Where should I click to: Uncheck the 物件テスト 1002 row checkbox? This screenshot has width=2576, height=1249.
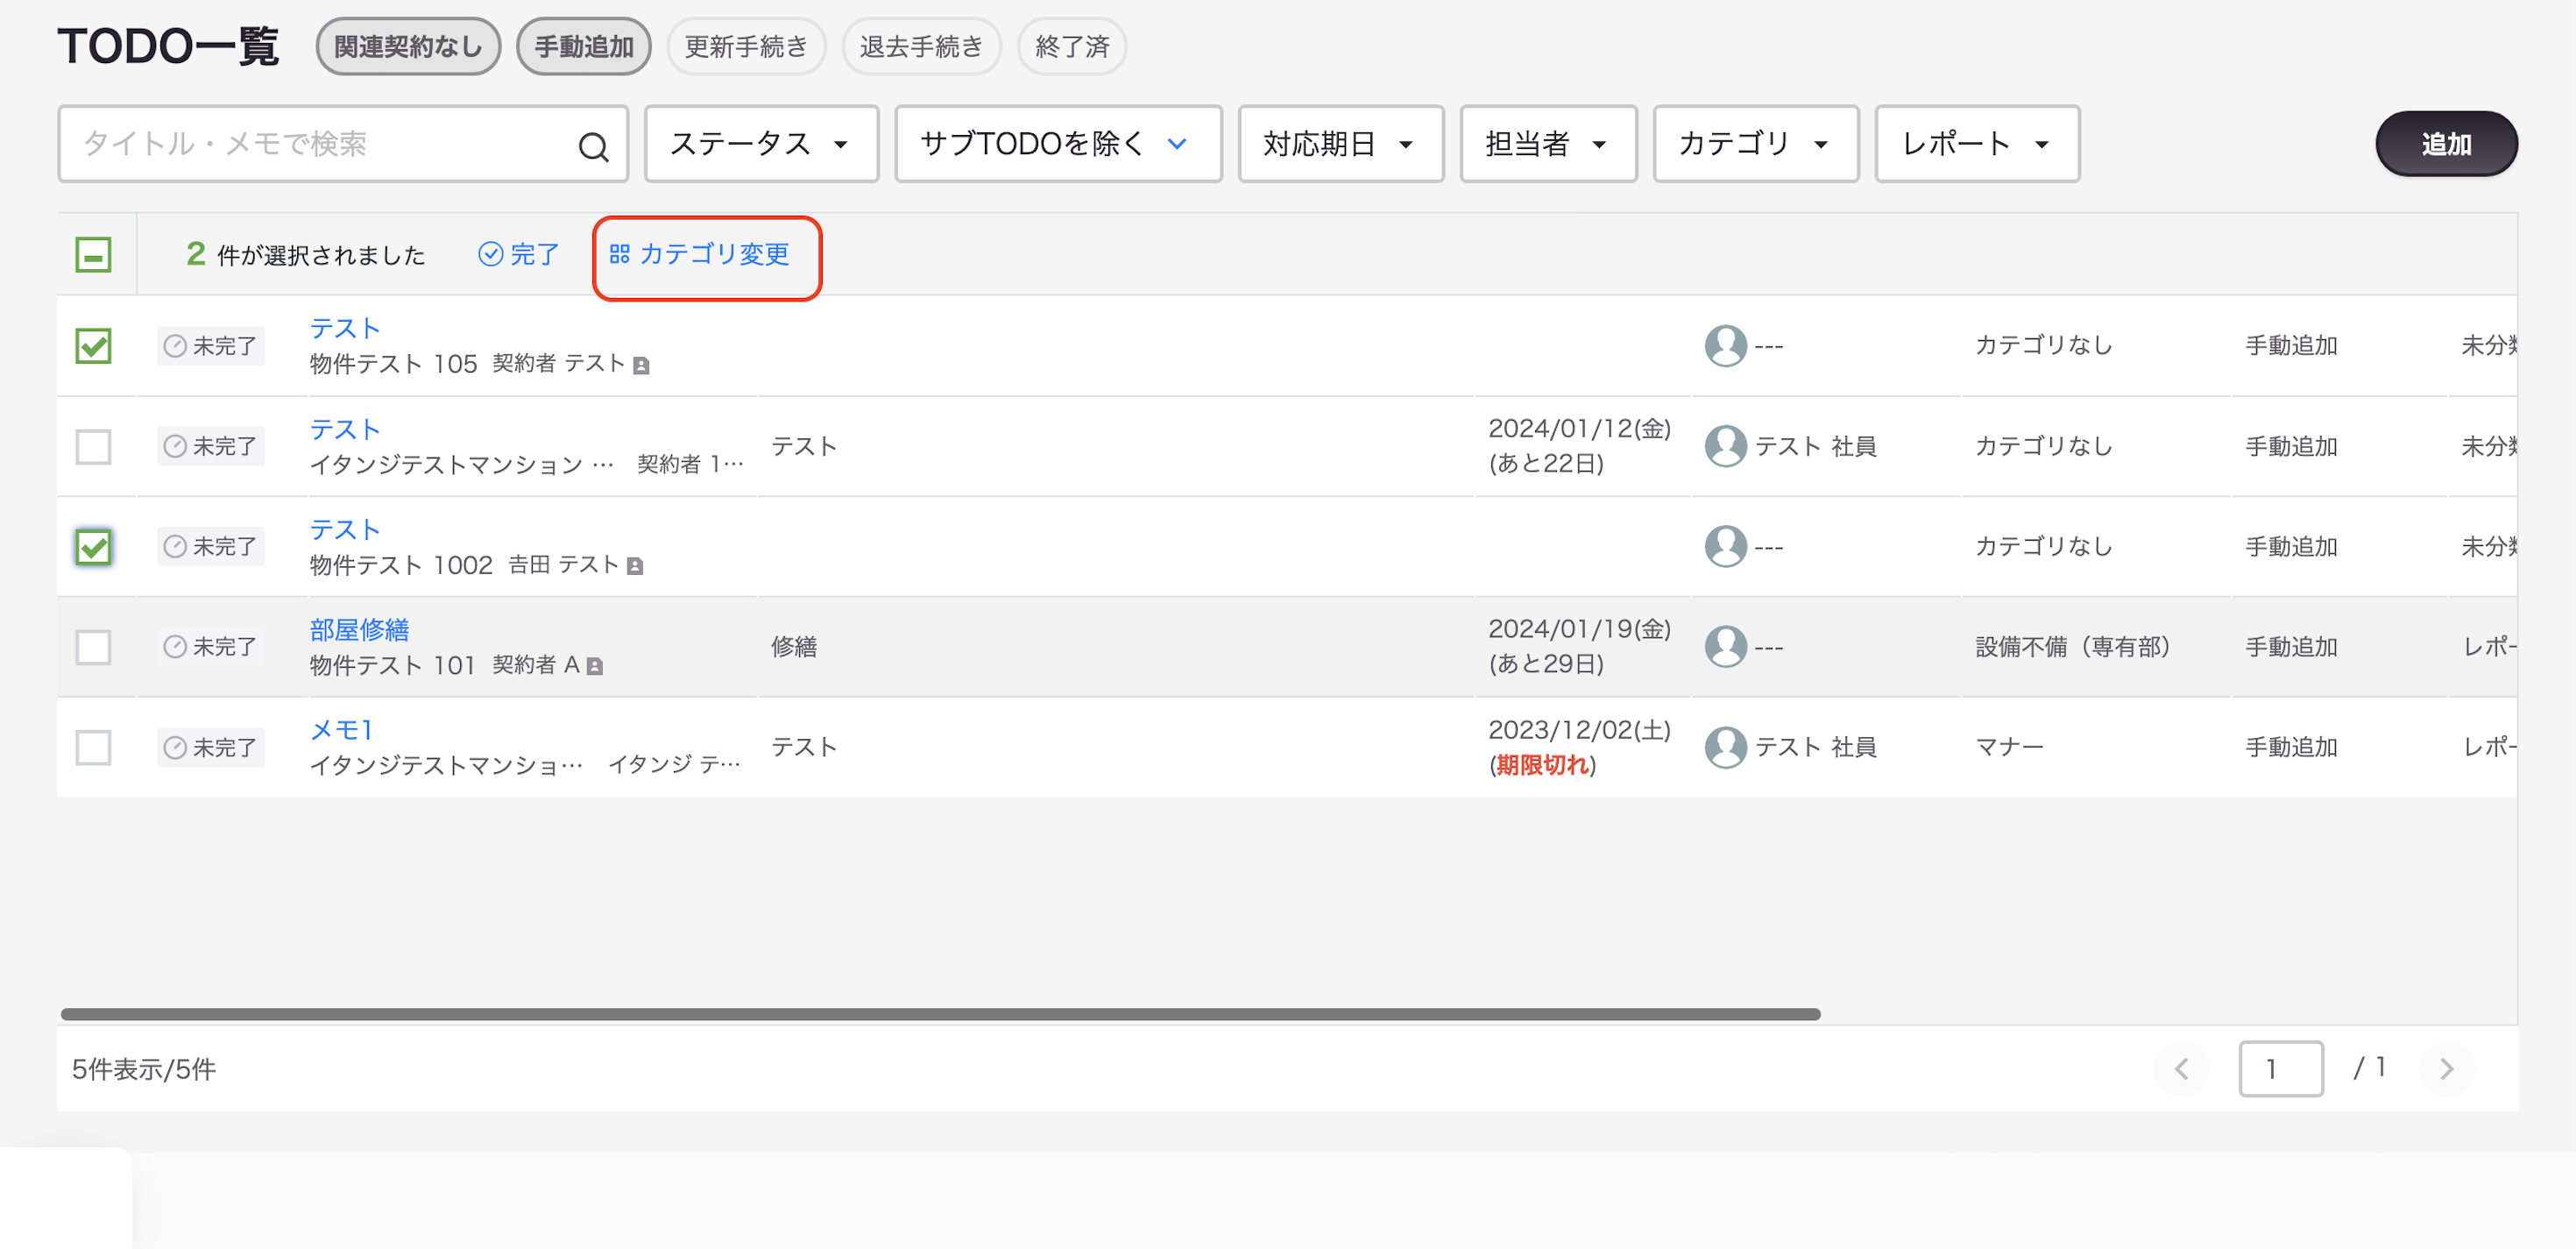pyautogui.click(x=93, y=546)
